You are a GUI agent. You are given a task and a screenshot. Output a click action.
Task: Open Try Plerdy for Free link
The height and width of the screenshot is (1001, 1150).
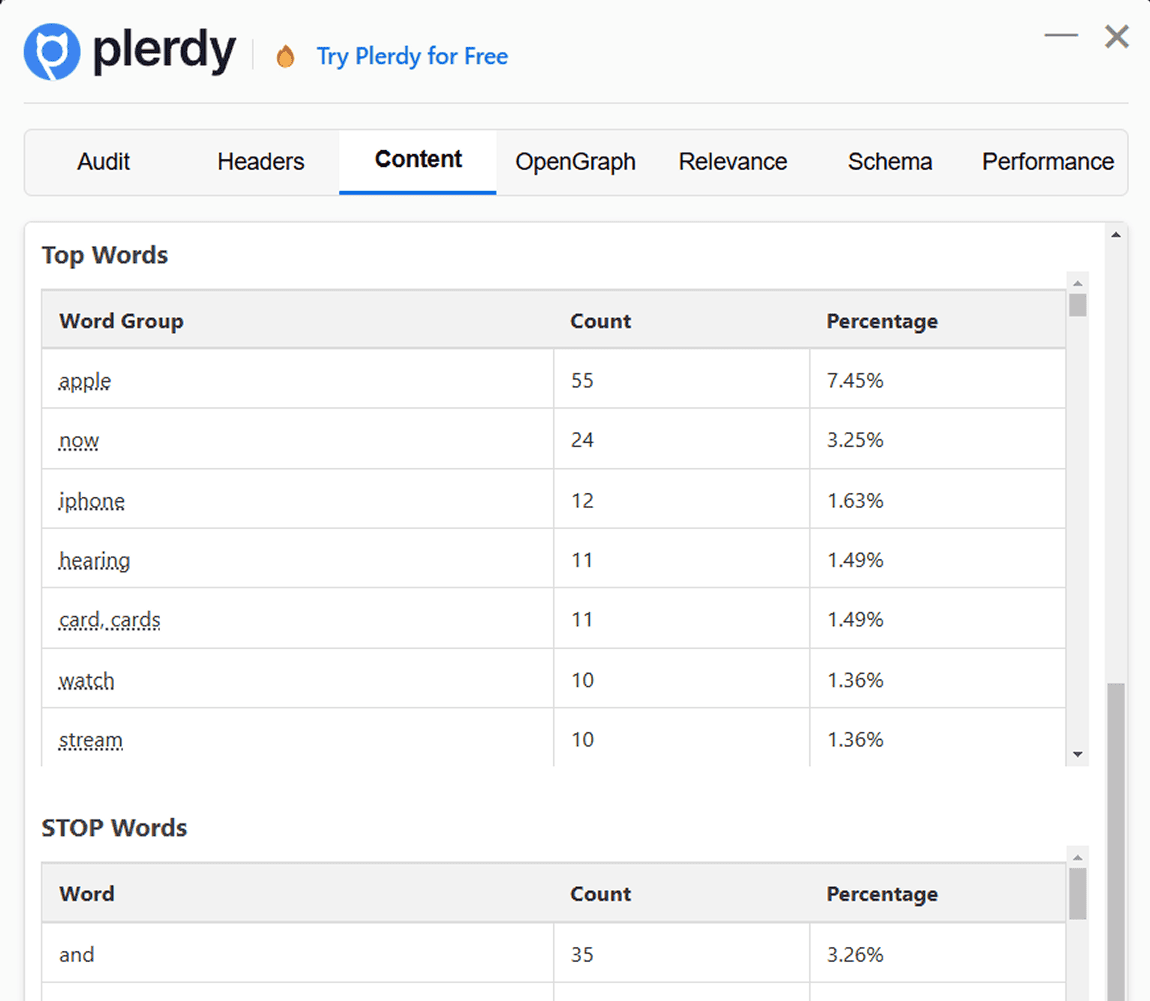[412, 56]
